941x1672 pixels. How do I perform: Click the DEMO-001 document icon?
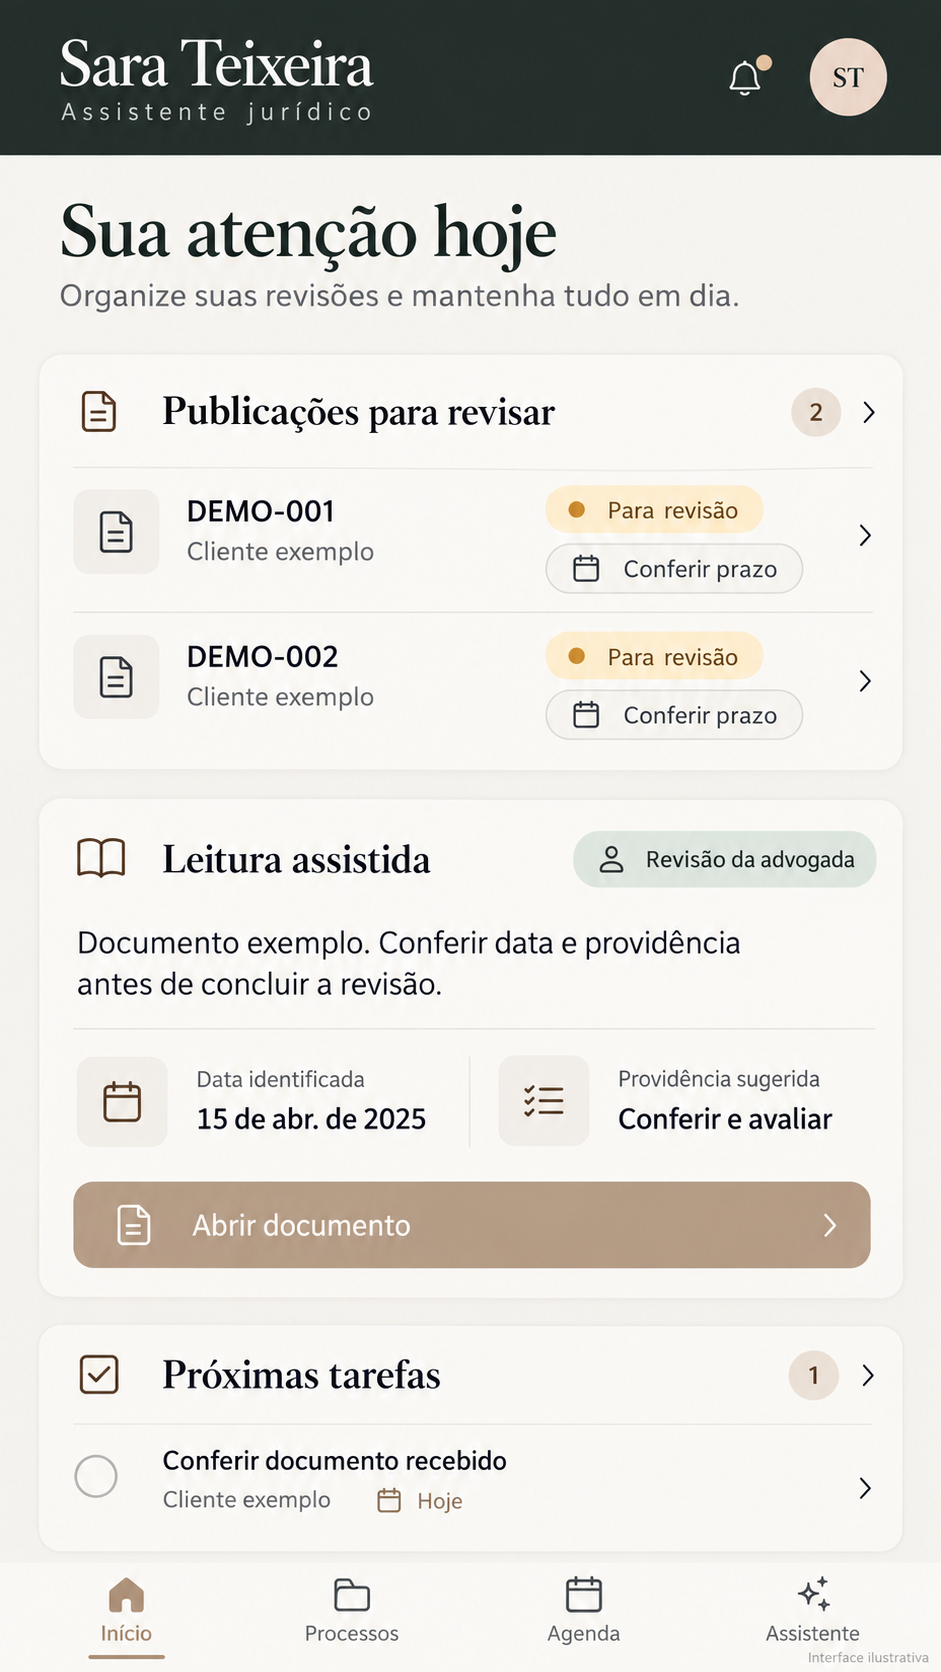tap(116, 532)
